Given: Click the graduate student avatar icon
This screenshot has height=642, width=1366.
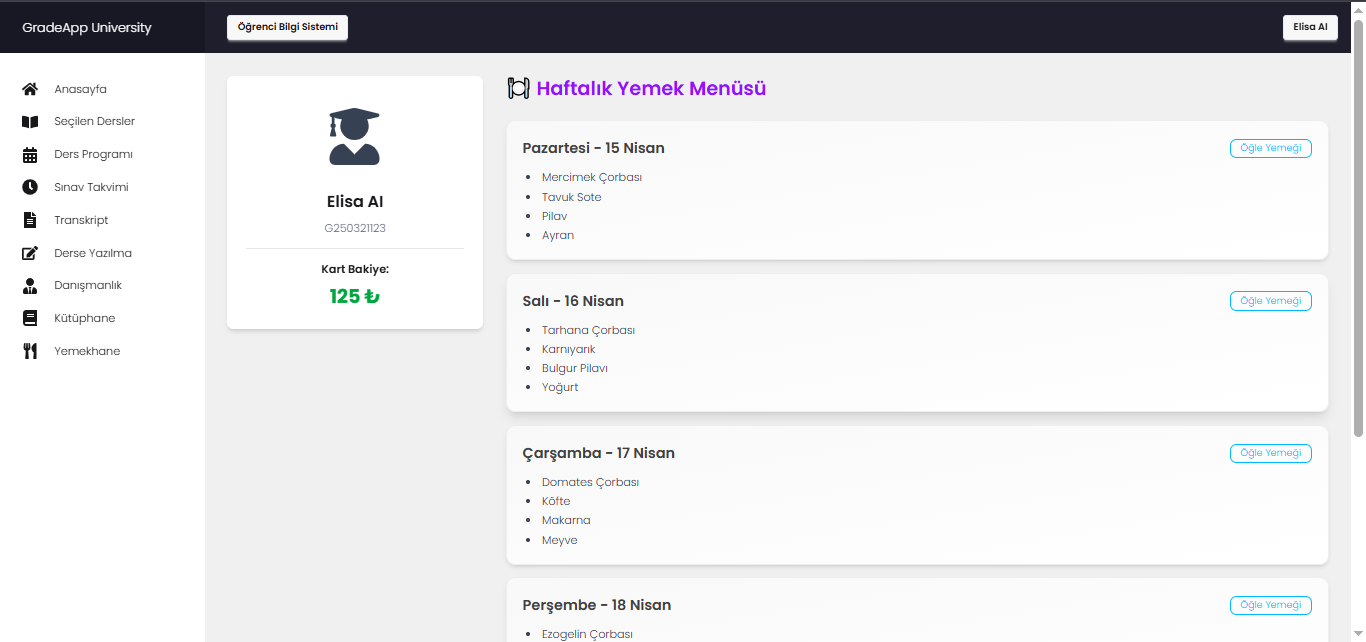Looking at the screenshot, I should (354, 136).
